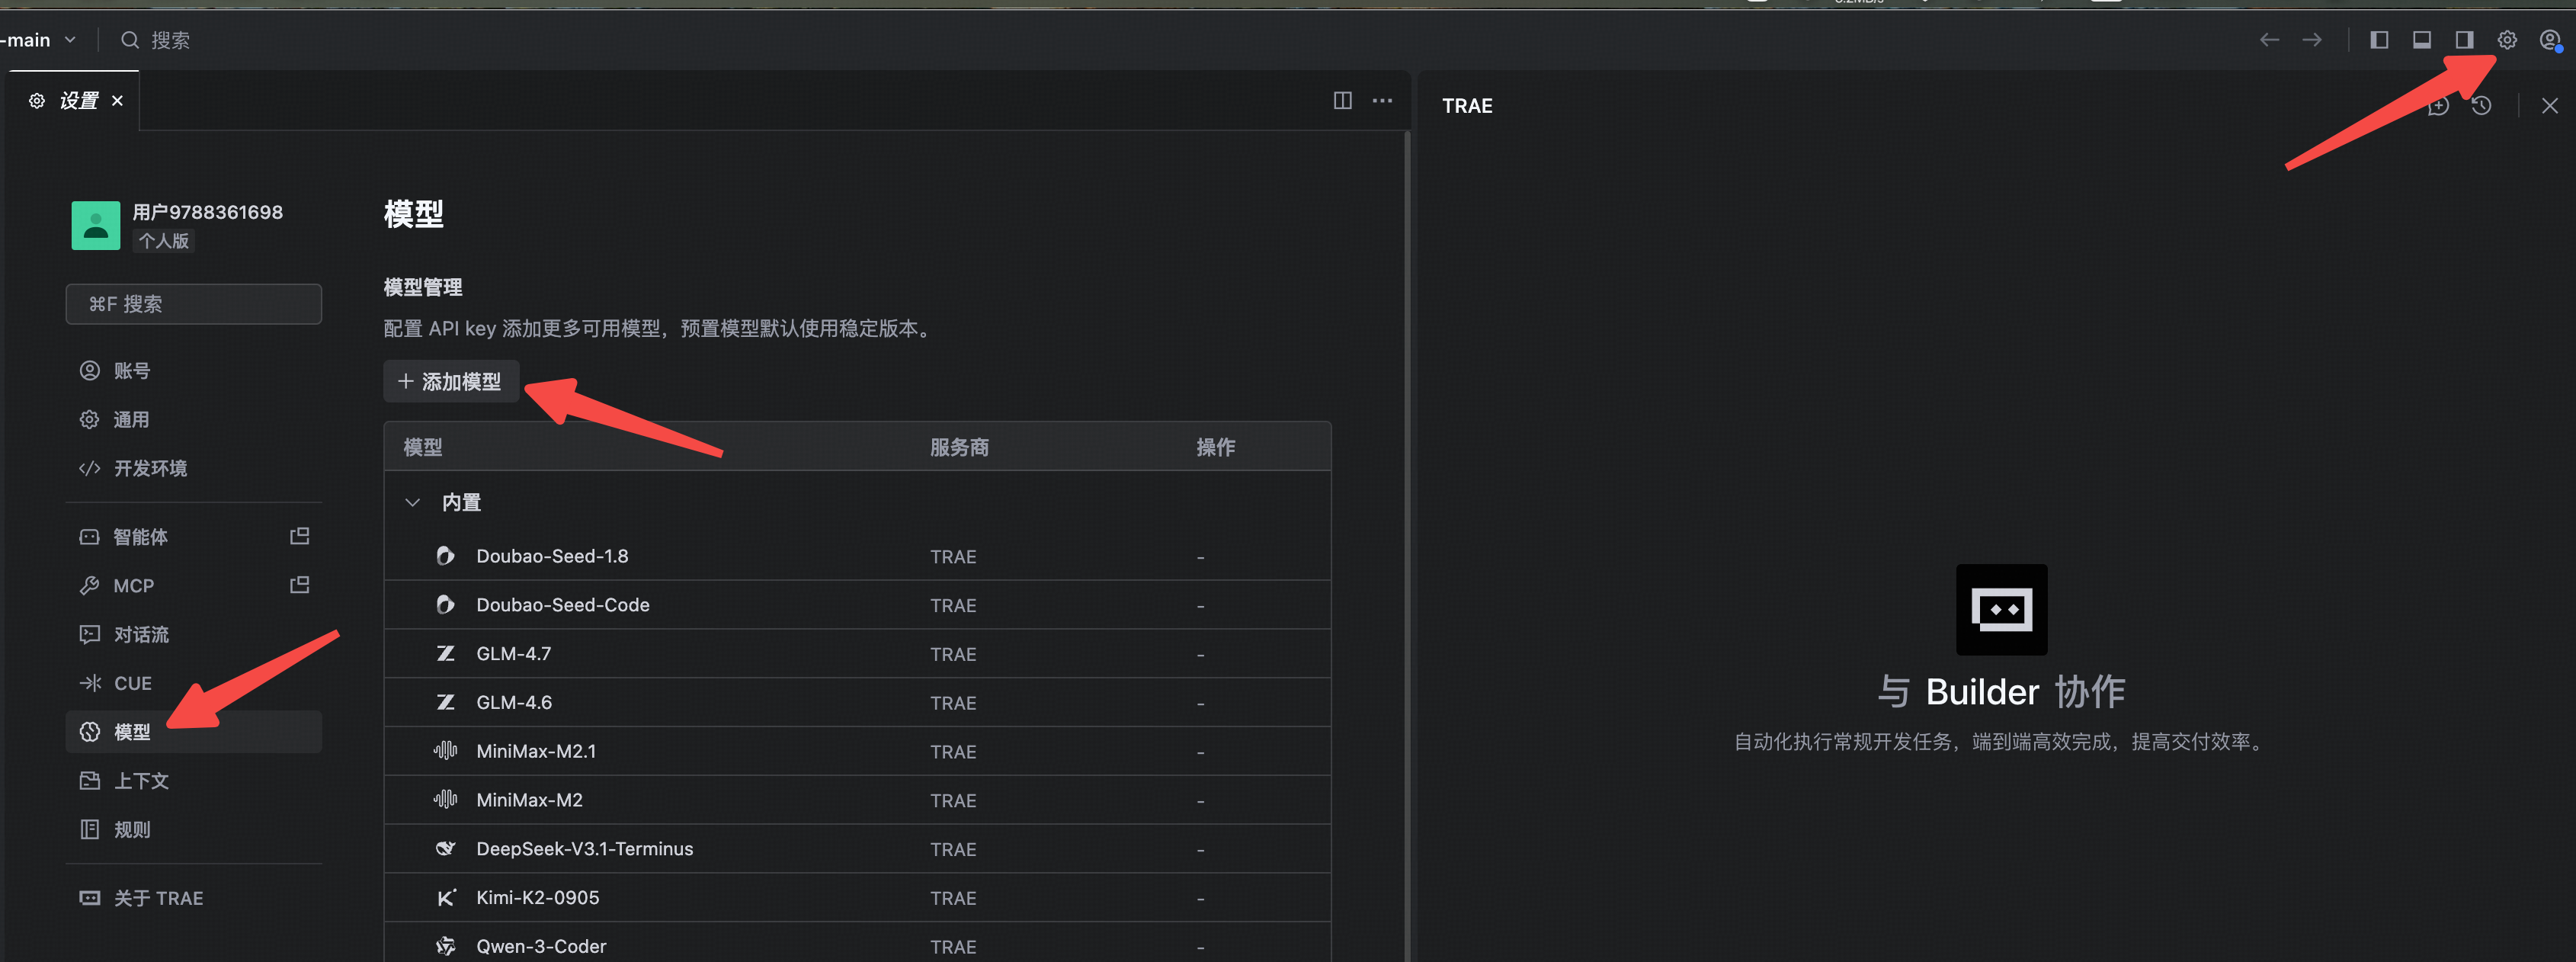Open 关于 TRAE page

click(x=158, y=898)
